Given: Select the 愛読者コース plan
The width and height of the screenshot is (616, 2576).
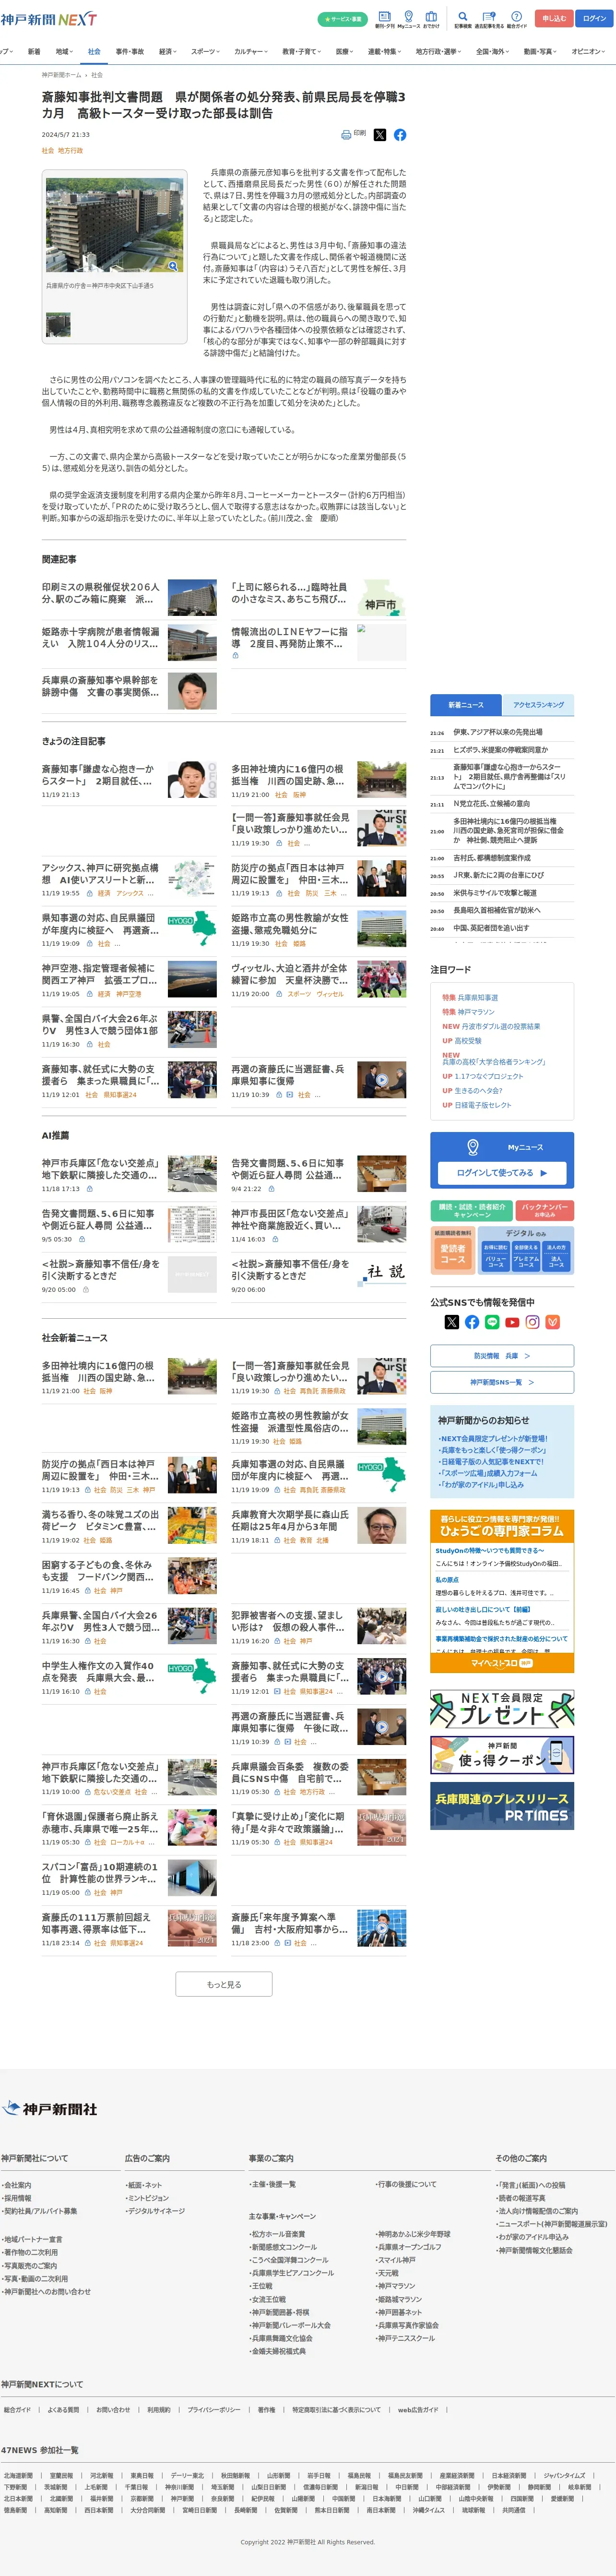Looking at the screenshot, I should (x=453, y=1254).
